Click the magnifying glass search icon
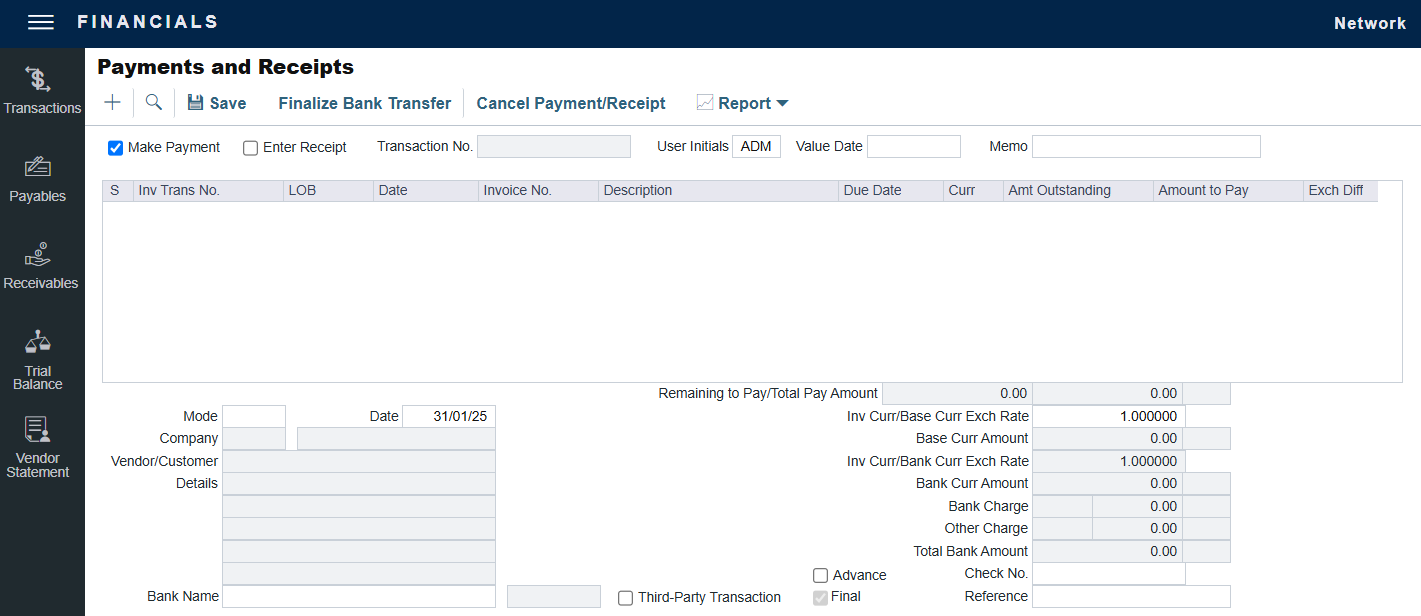 pyautogui.click(x=154, y=103)
